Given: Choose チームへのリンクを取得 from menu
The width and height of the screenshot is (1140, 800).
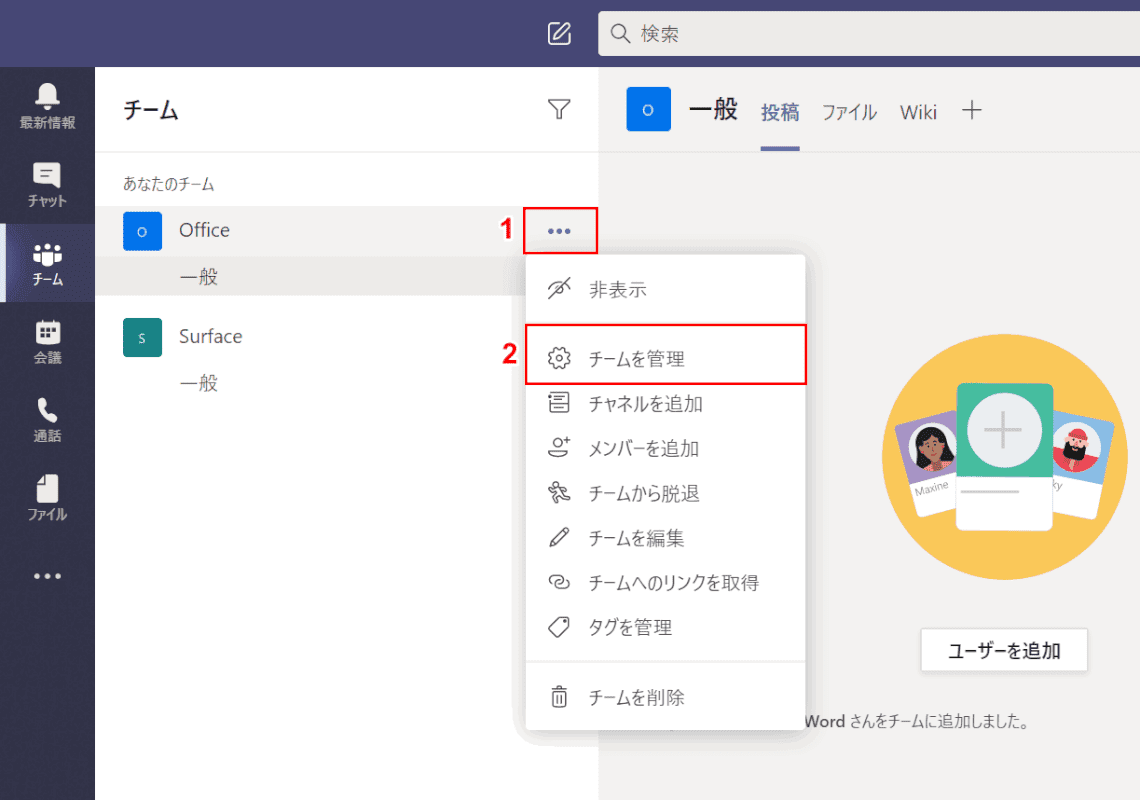Looking at the screenshot, I should (x=665, y=583).
